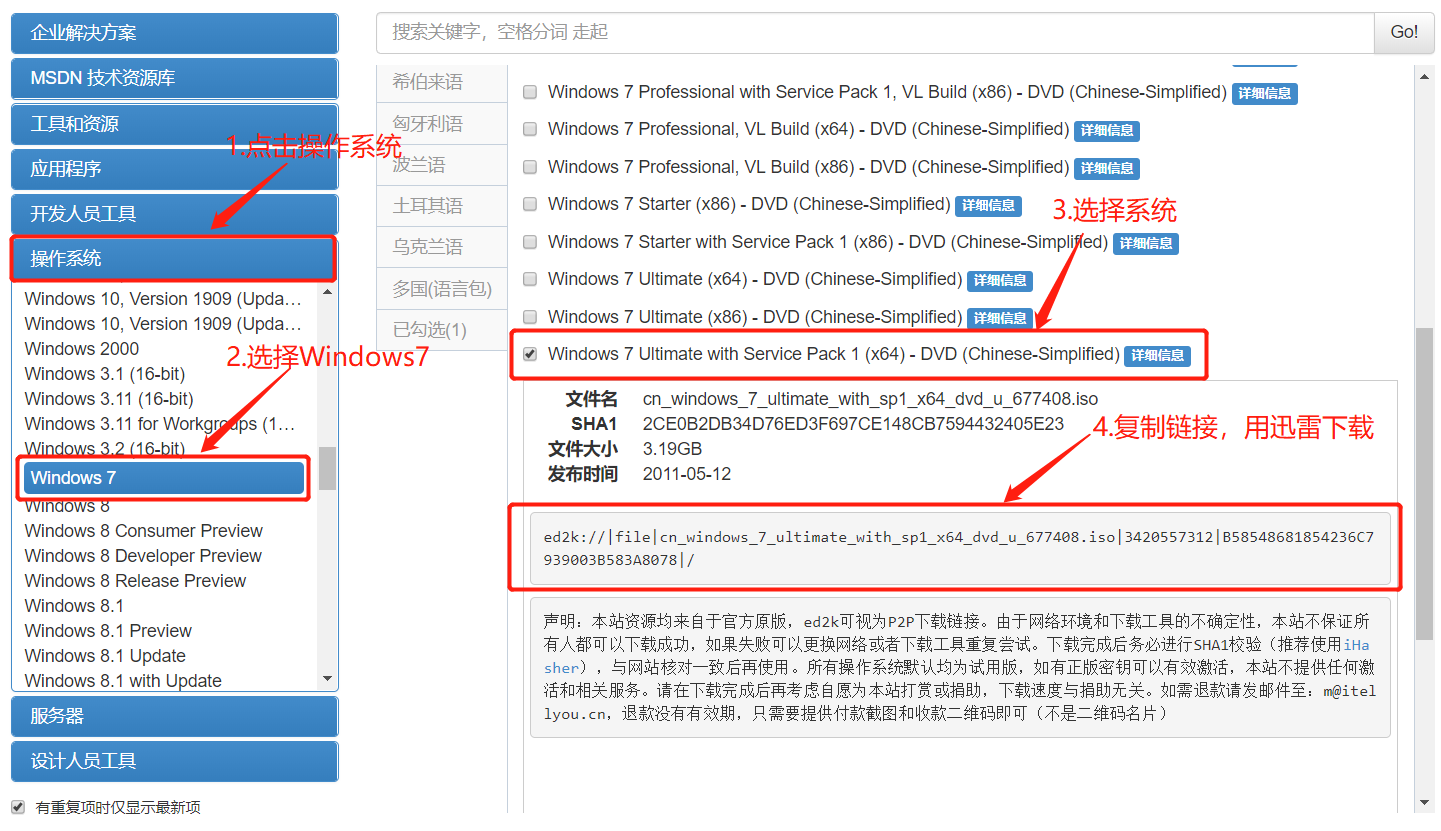This screenshot has height=831, width=1441.
Task: Click the 2011-05-12 release date
Action: tap(687, 474)
